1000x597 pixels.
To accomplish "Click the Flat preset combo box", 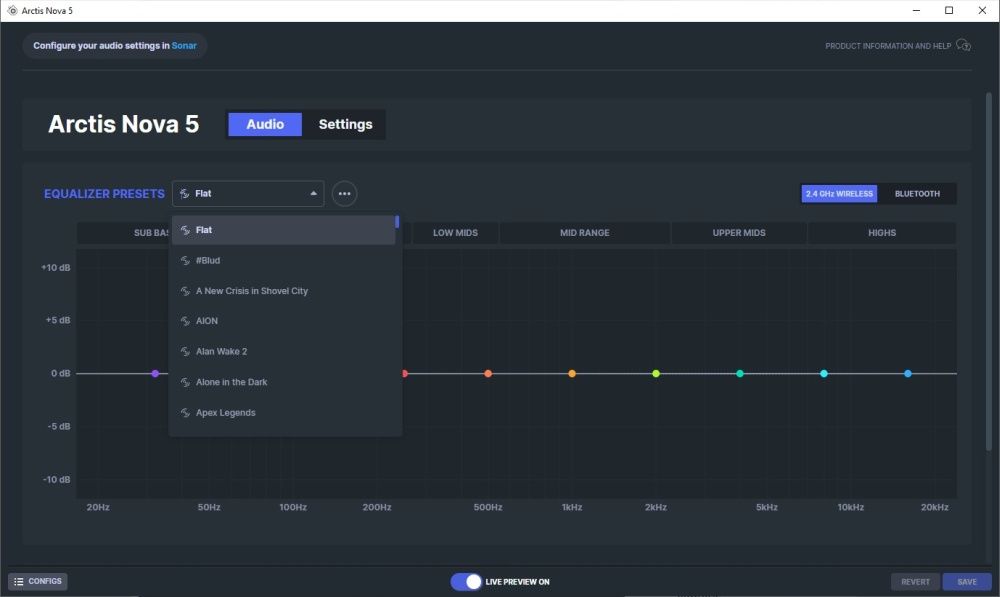I will coord(248,193).
